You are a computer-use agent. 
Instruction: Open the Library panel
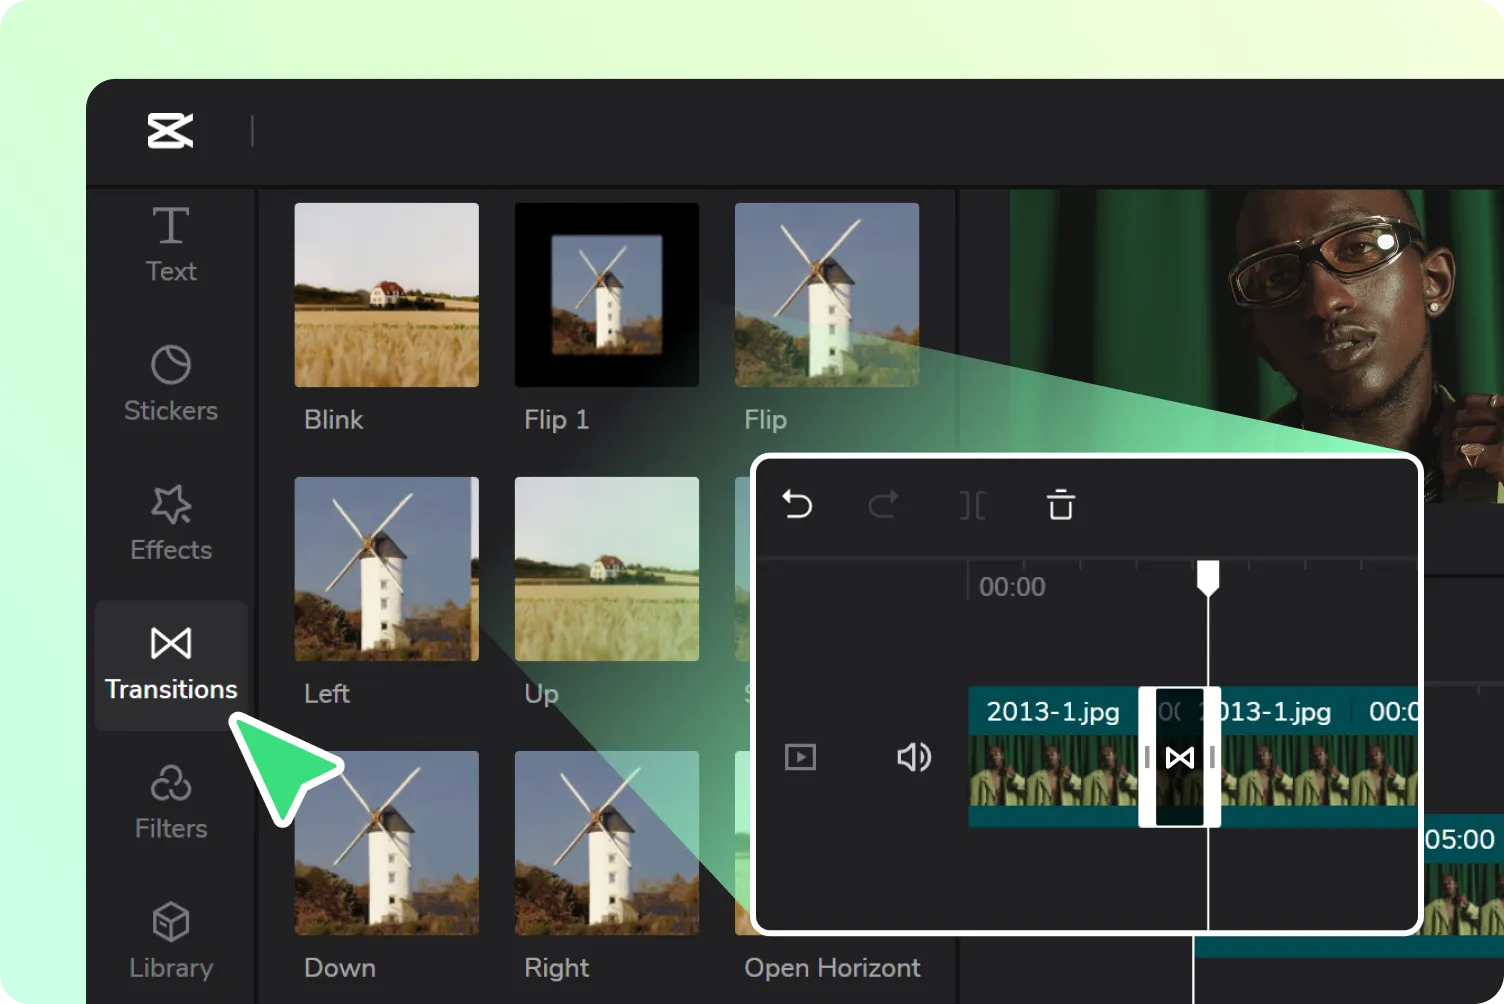tap(171, 941)
